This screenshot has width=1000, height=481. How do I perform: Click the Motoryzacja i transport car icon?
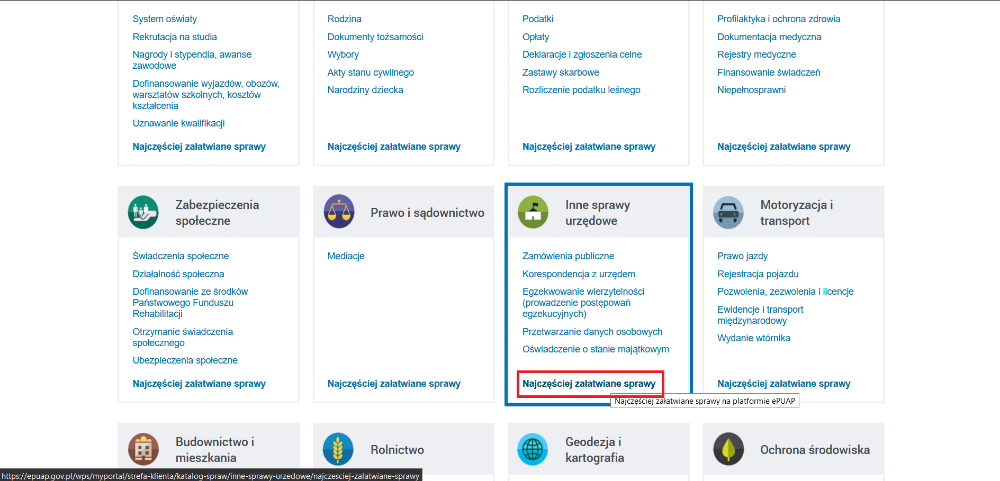tap(729, 212)
